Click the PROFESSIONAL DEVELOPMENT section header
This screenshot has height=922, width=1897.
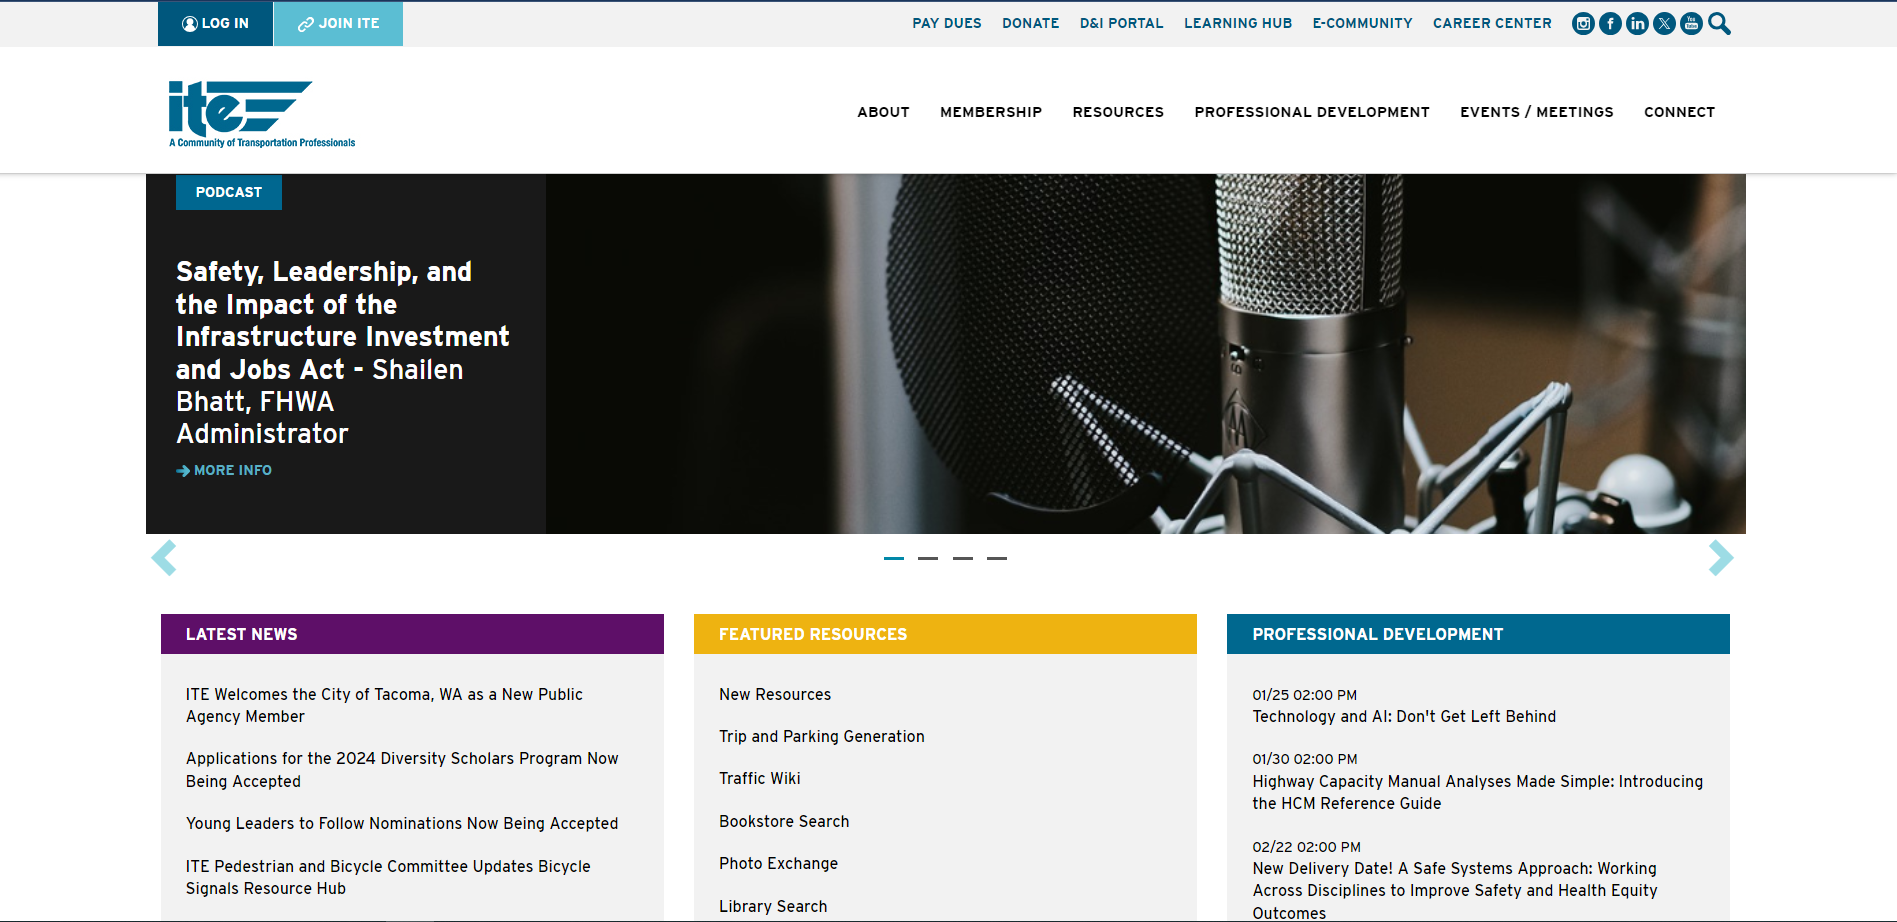pyautogui.click(x=1478, y=634)
